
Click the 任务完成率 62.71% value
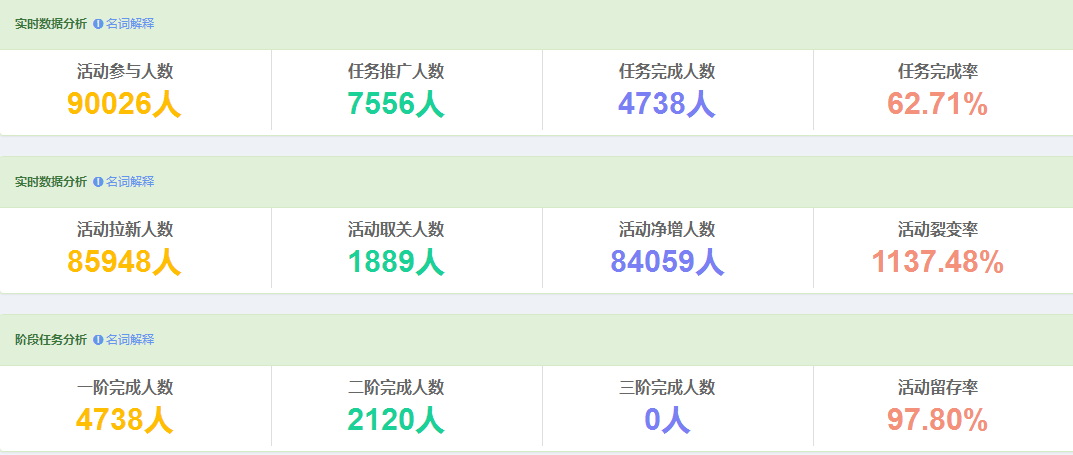point(937,103)
